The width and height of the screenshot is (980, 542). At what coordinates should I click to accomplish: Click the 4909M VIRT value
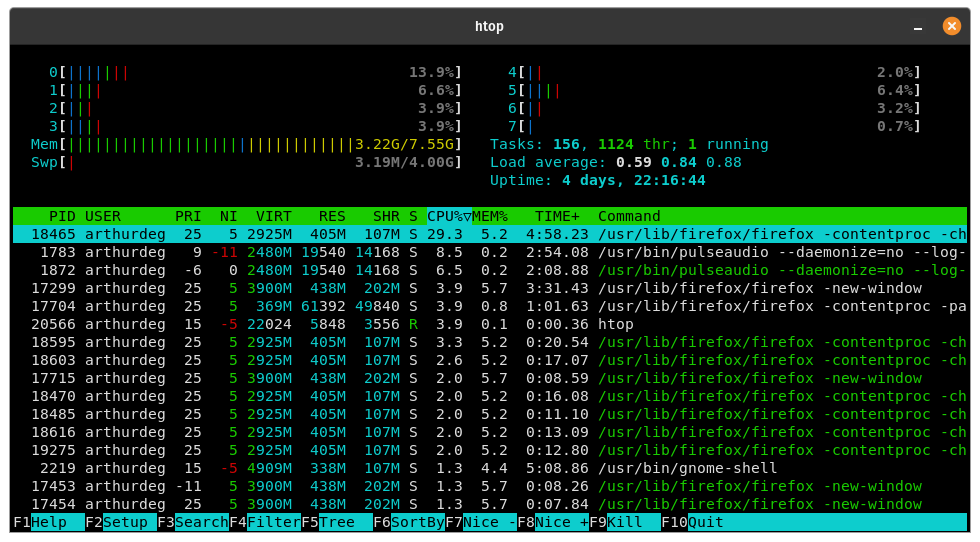pos(269,468)
